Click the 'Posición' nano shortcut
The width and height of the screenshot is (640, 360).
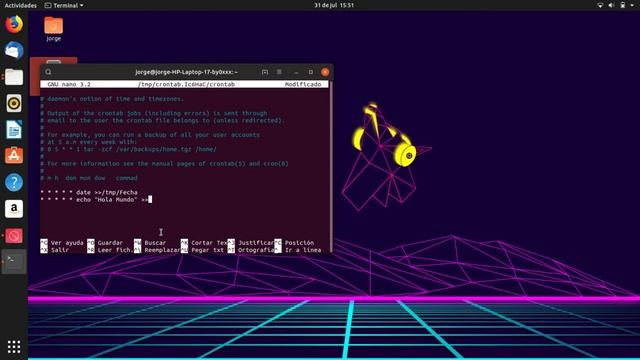(295, 242)
